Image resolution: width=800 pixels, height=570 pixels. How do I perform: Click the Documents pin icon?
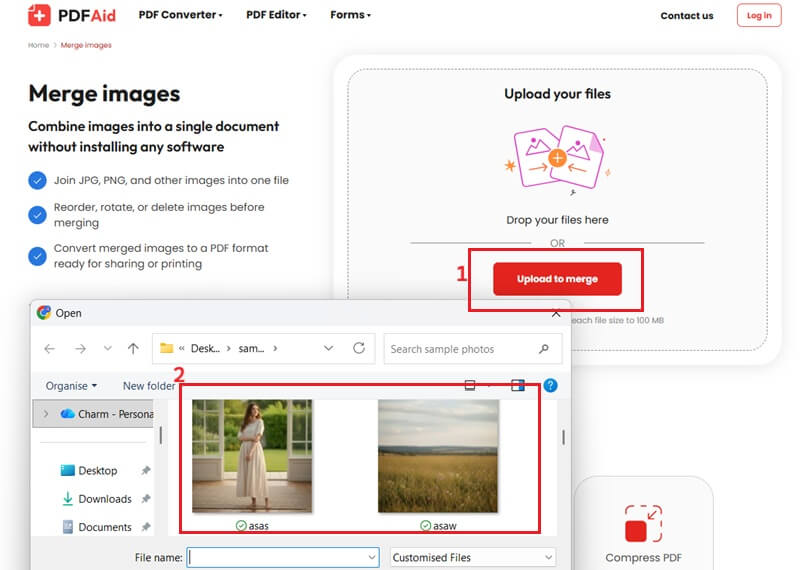coord(146,527)
